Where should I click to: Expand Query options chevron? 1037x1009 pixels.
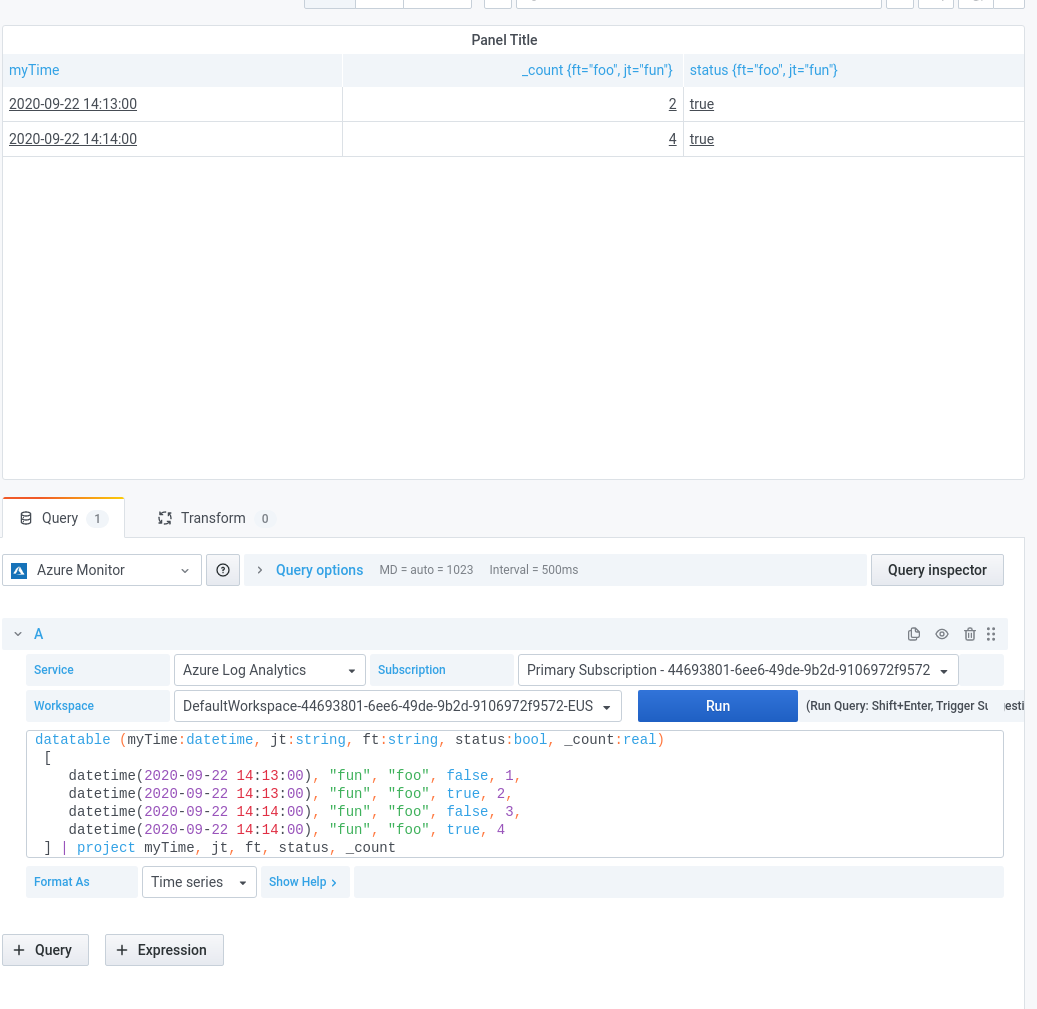260,570
